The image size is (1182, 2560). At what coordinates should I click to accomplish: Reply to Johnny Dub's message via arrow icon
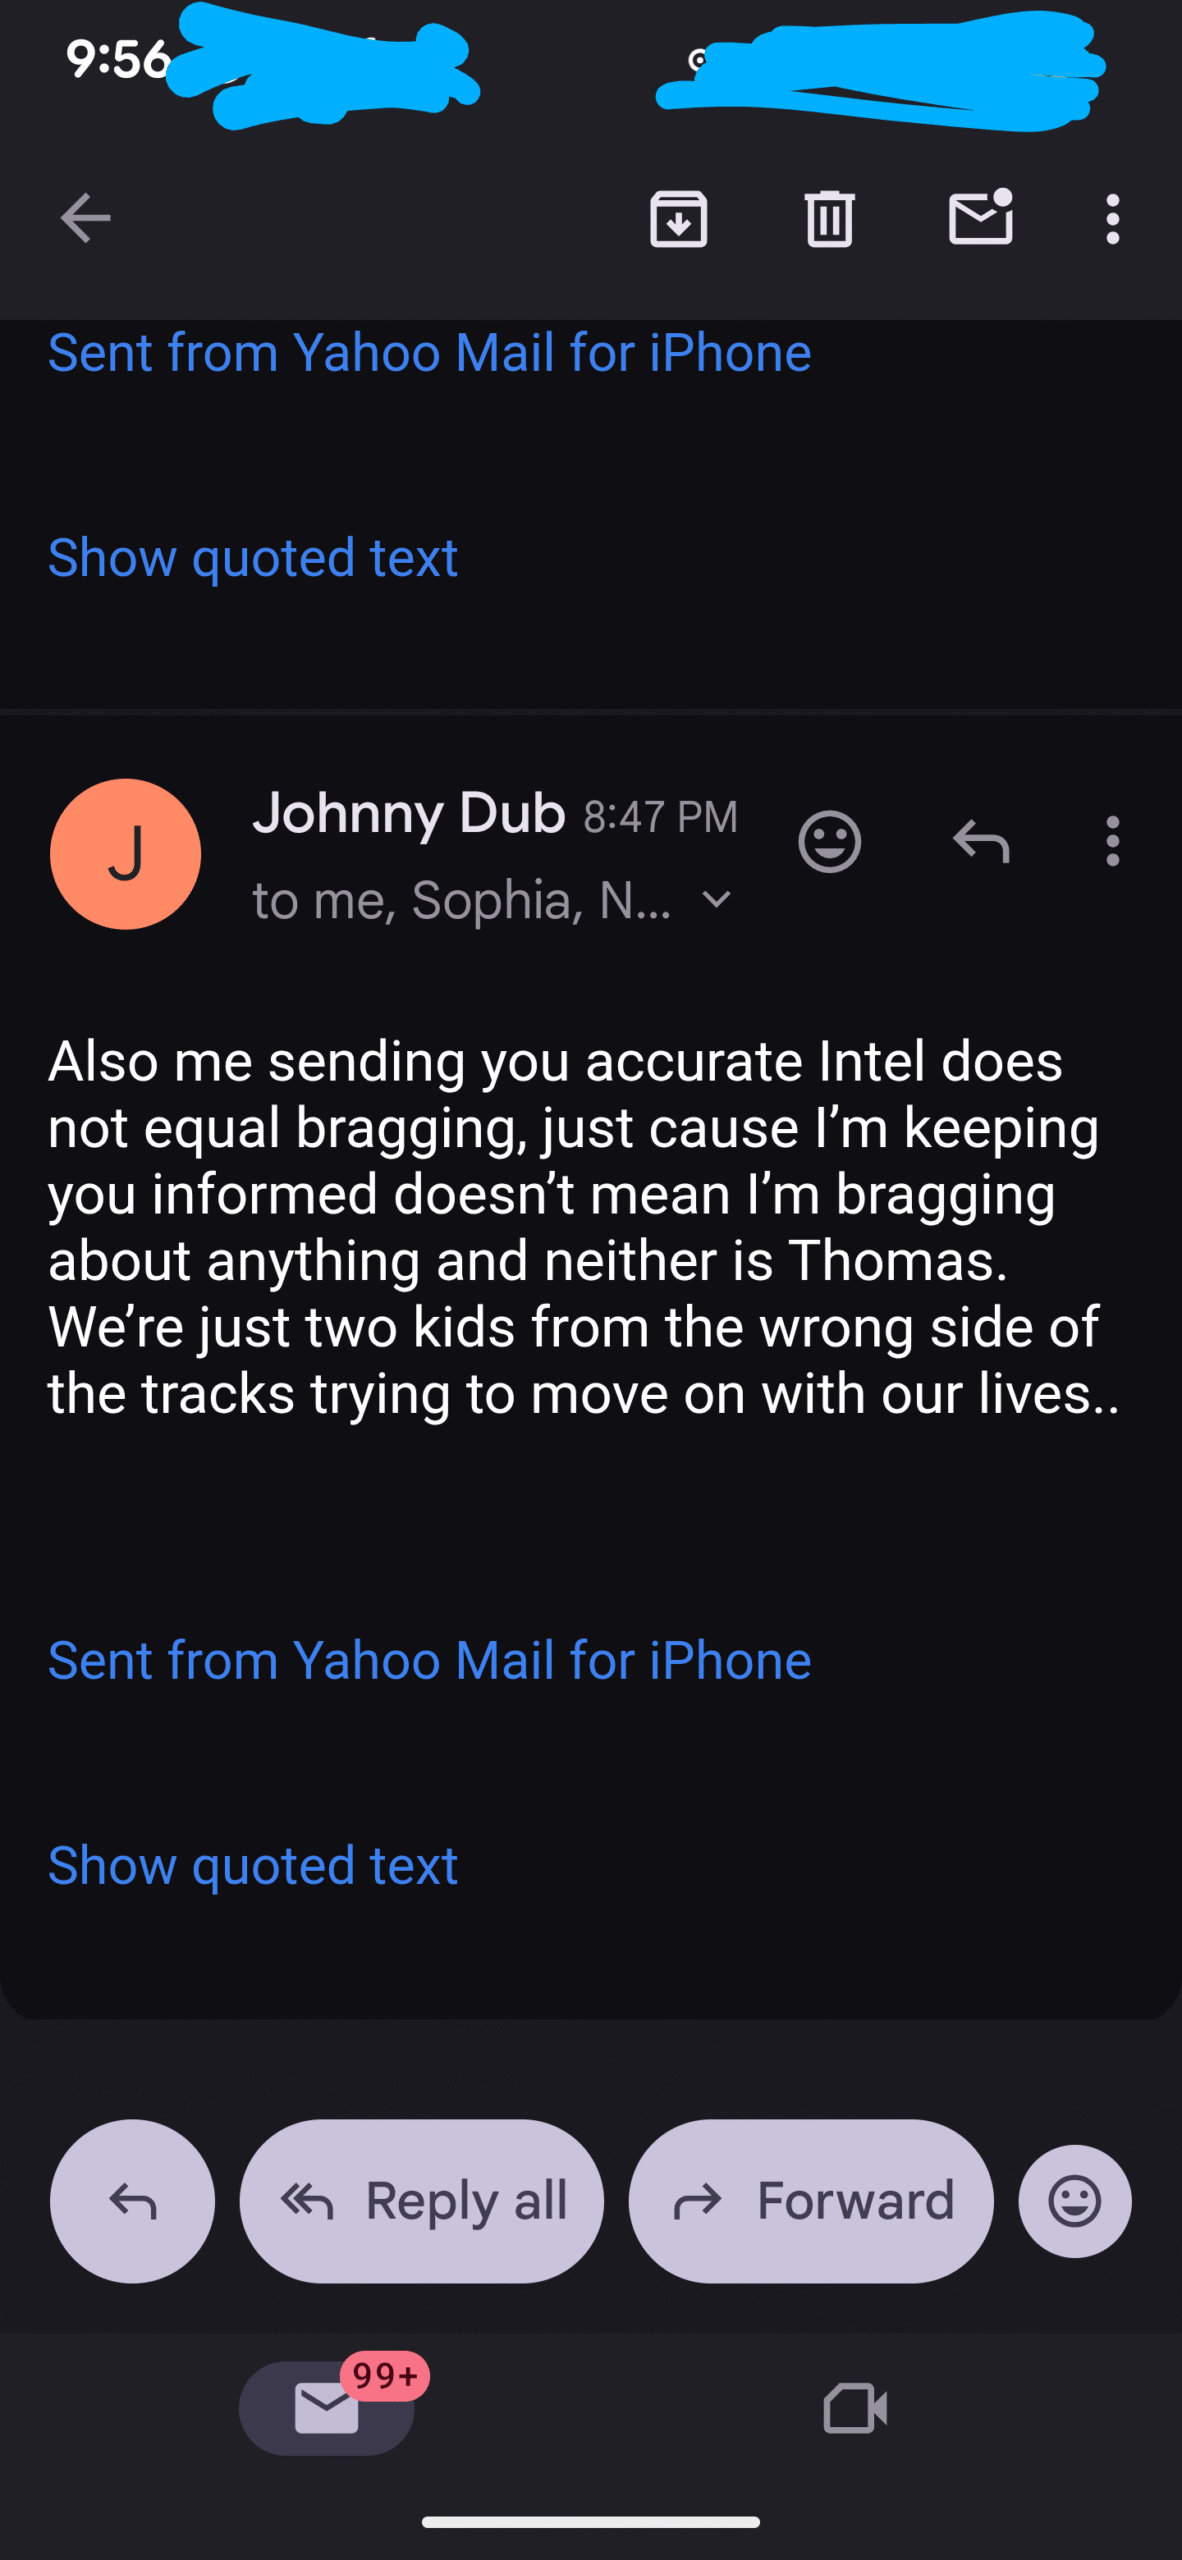pyautogui.click(x=981, y=842)
